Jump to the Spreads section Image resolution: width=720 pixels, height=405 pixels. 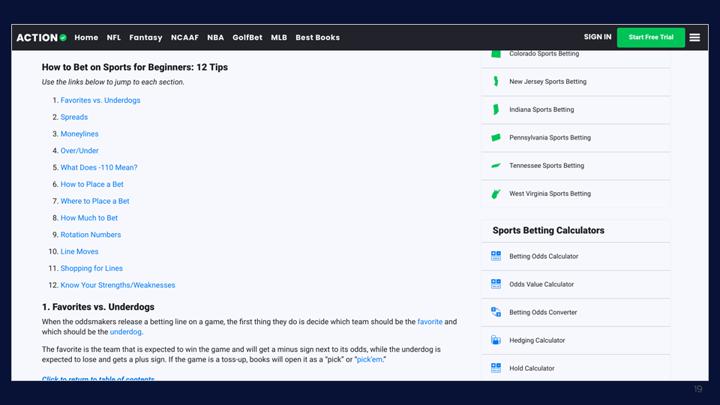coord(74,117)
